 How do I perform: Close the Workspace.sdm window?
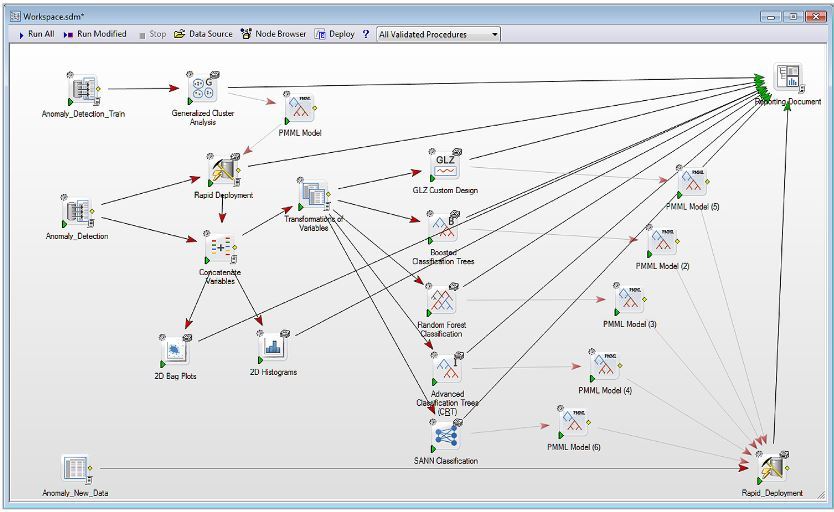tap(815, 16)
